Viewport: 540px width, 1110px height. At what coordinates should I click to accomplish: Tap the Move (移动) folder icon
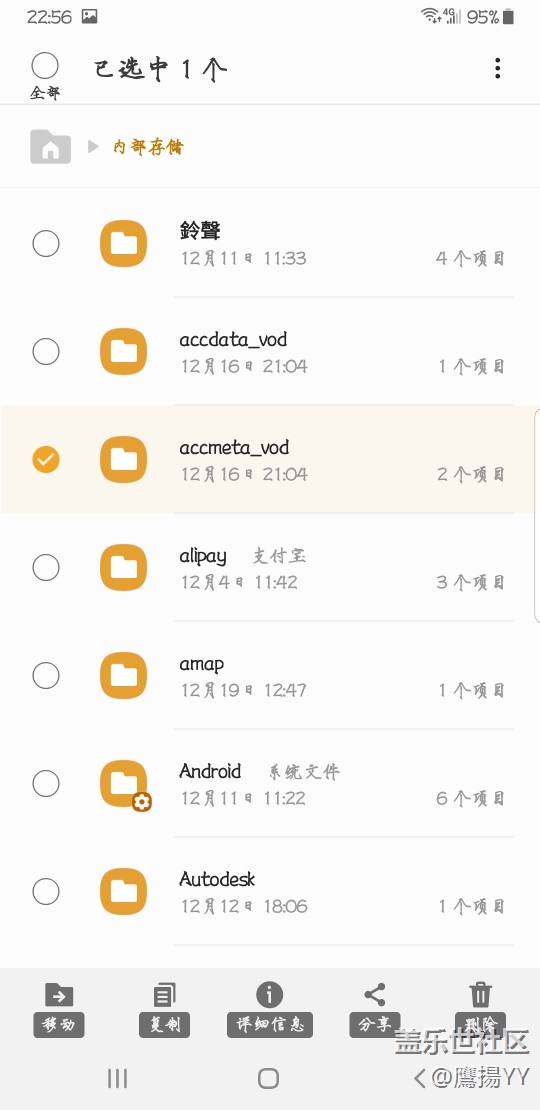(x=59, y=995)
